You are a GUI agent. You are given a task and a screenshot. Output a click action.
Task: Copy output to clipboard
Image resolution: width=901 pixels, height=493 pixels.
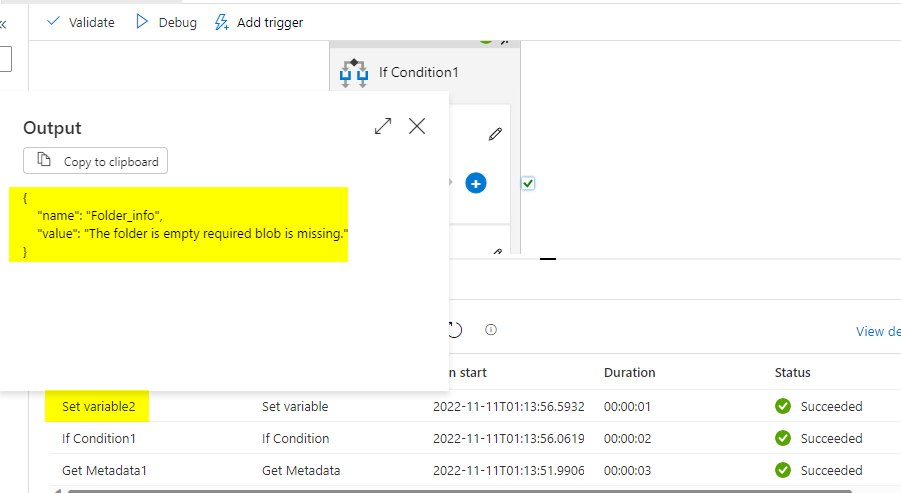point(95,161)
